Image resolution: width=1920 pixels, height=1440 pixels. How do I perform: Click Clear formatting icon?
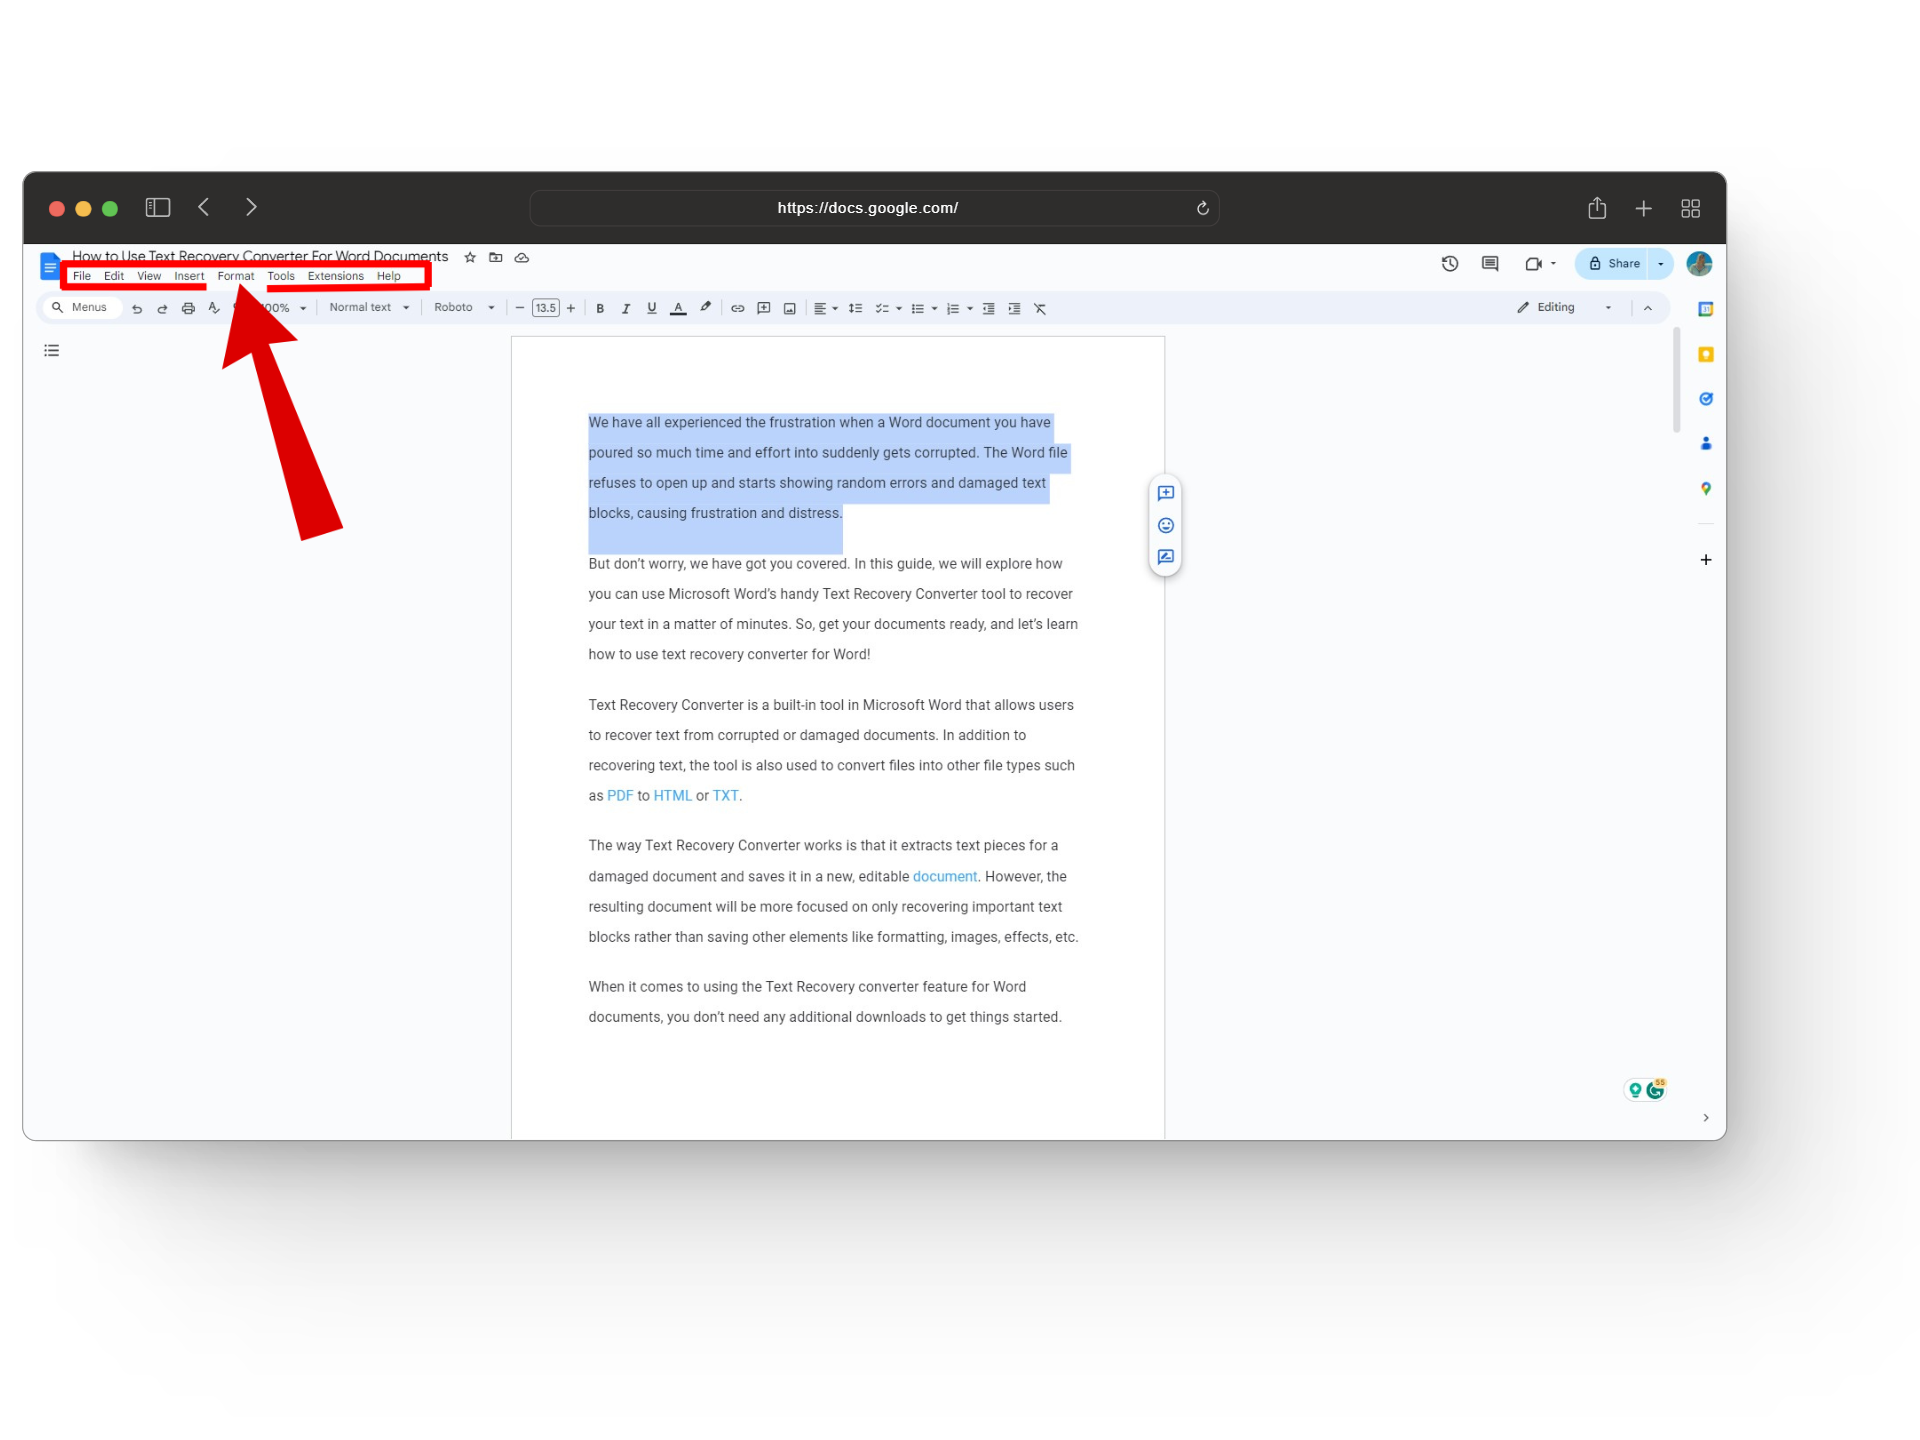1040,308
